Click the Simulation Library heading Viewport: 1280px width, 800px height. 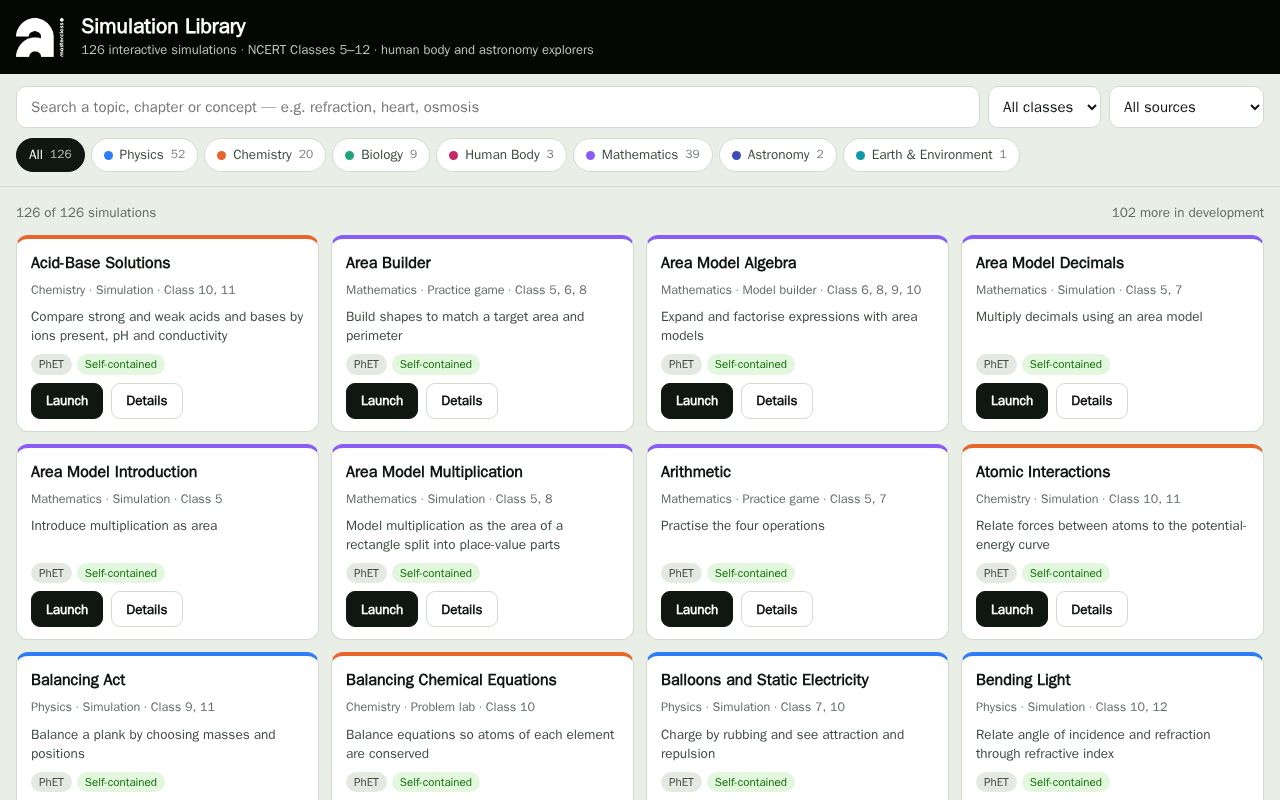(163, 26)
